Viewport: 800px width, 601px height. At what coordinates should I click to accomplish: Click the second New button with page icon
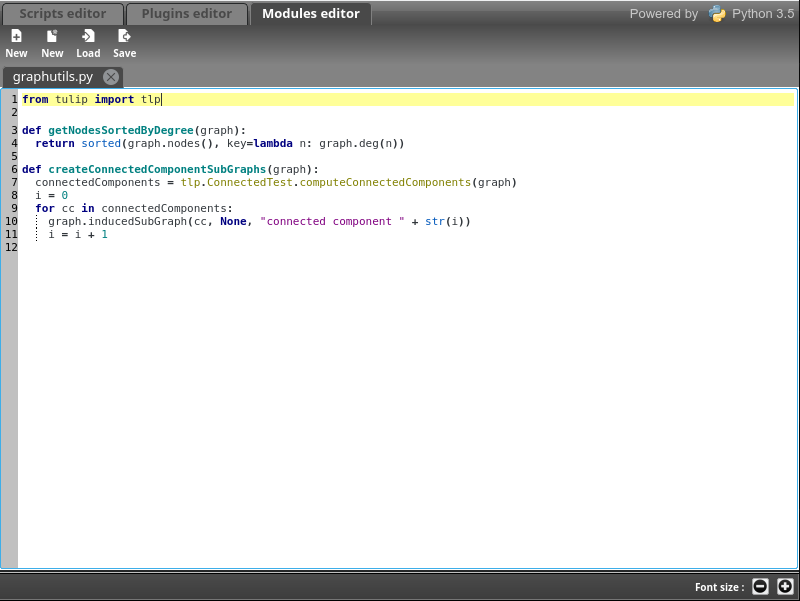click(52, 43)
